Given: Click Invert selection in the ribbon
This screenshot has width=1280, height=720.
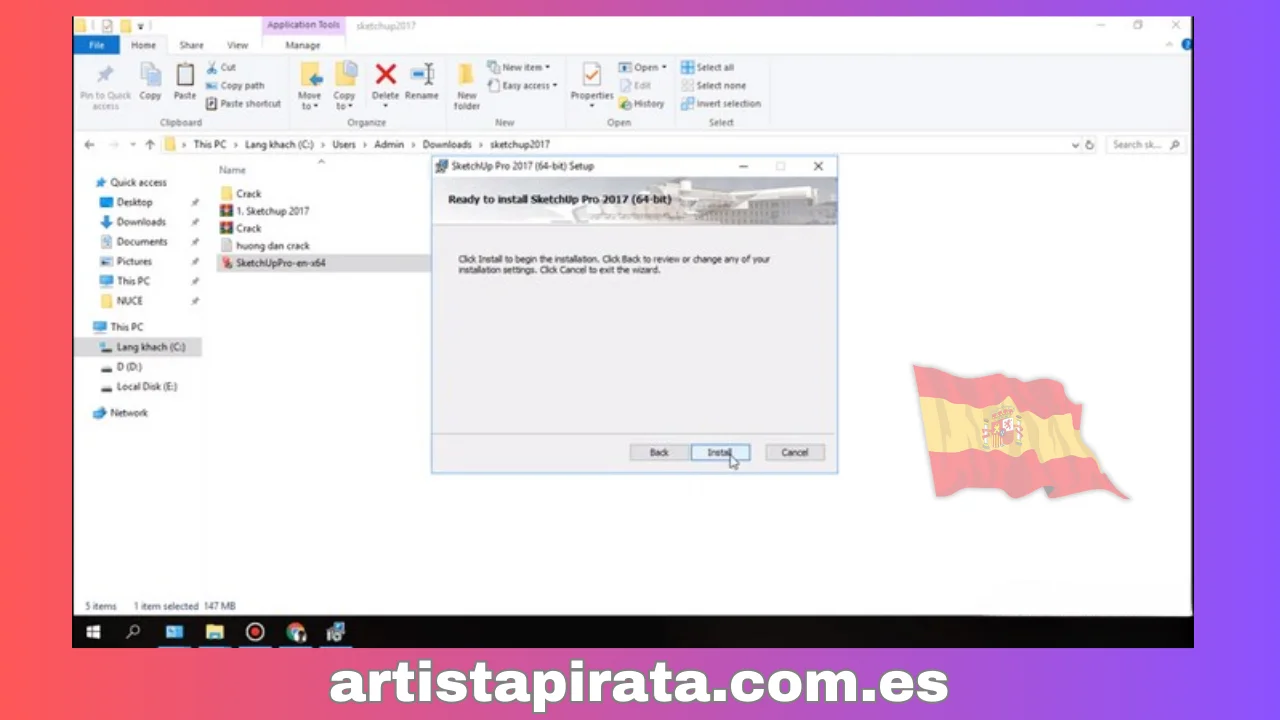Looking at the screenshot, I should 721,103.
